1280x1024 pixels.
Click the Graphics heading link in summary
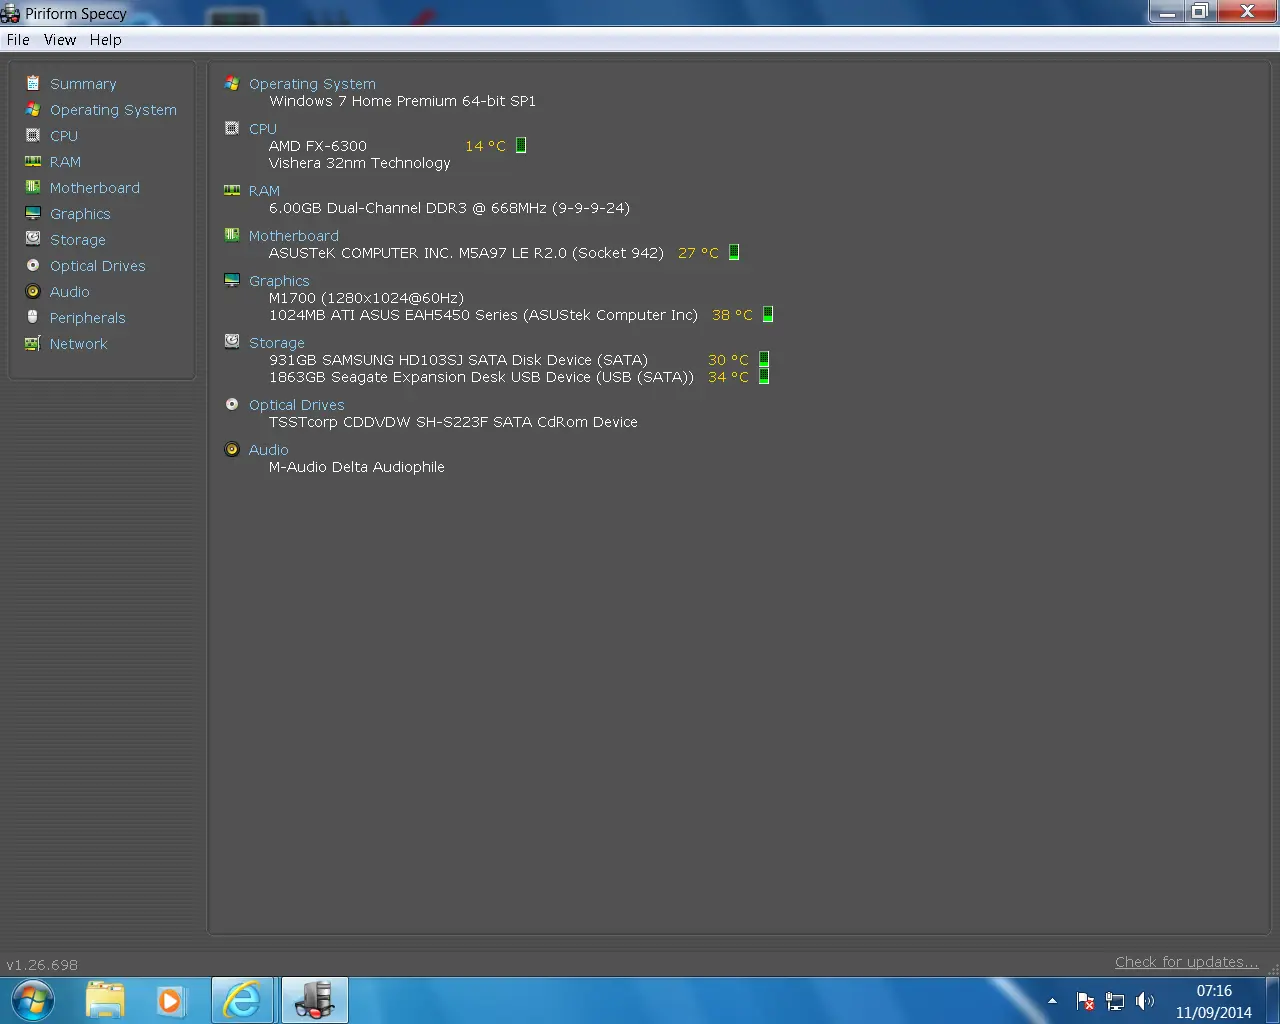coord(279,281)
